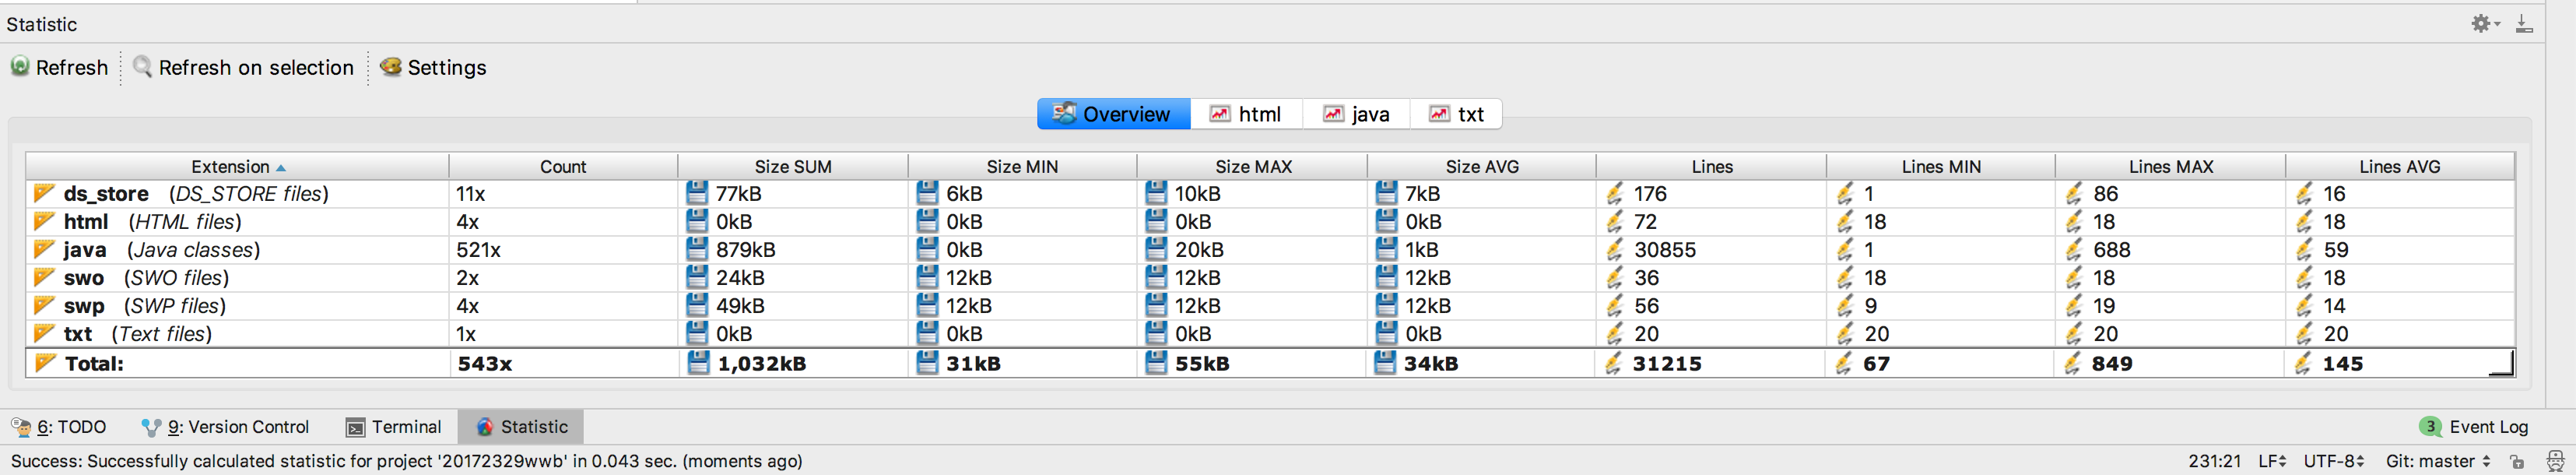Open the Git: master branch selector

coord(2438,461)
